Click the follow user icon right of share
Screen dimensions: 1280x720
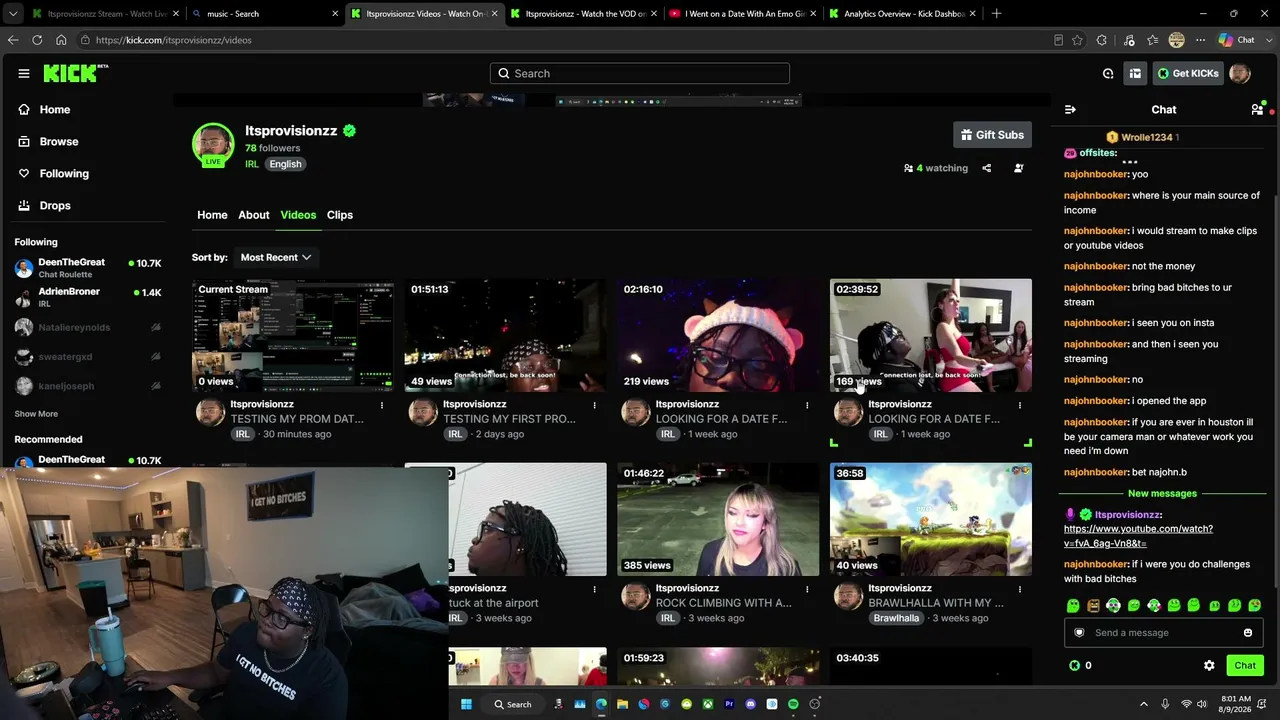[x=1019, y=168]
